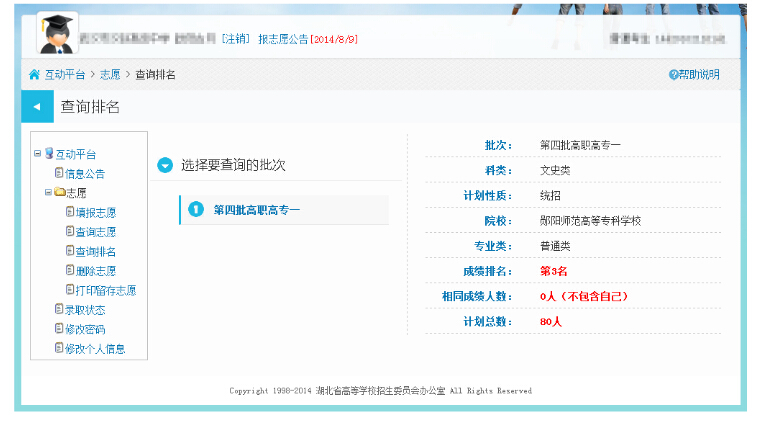Toggle the 选择要查询的批次 section arrow
This screenshot has height=421, width=760.
pyautogui.click(x=165, y=165)
